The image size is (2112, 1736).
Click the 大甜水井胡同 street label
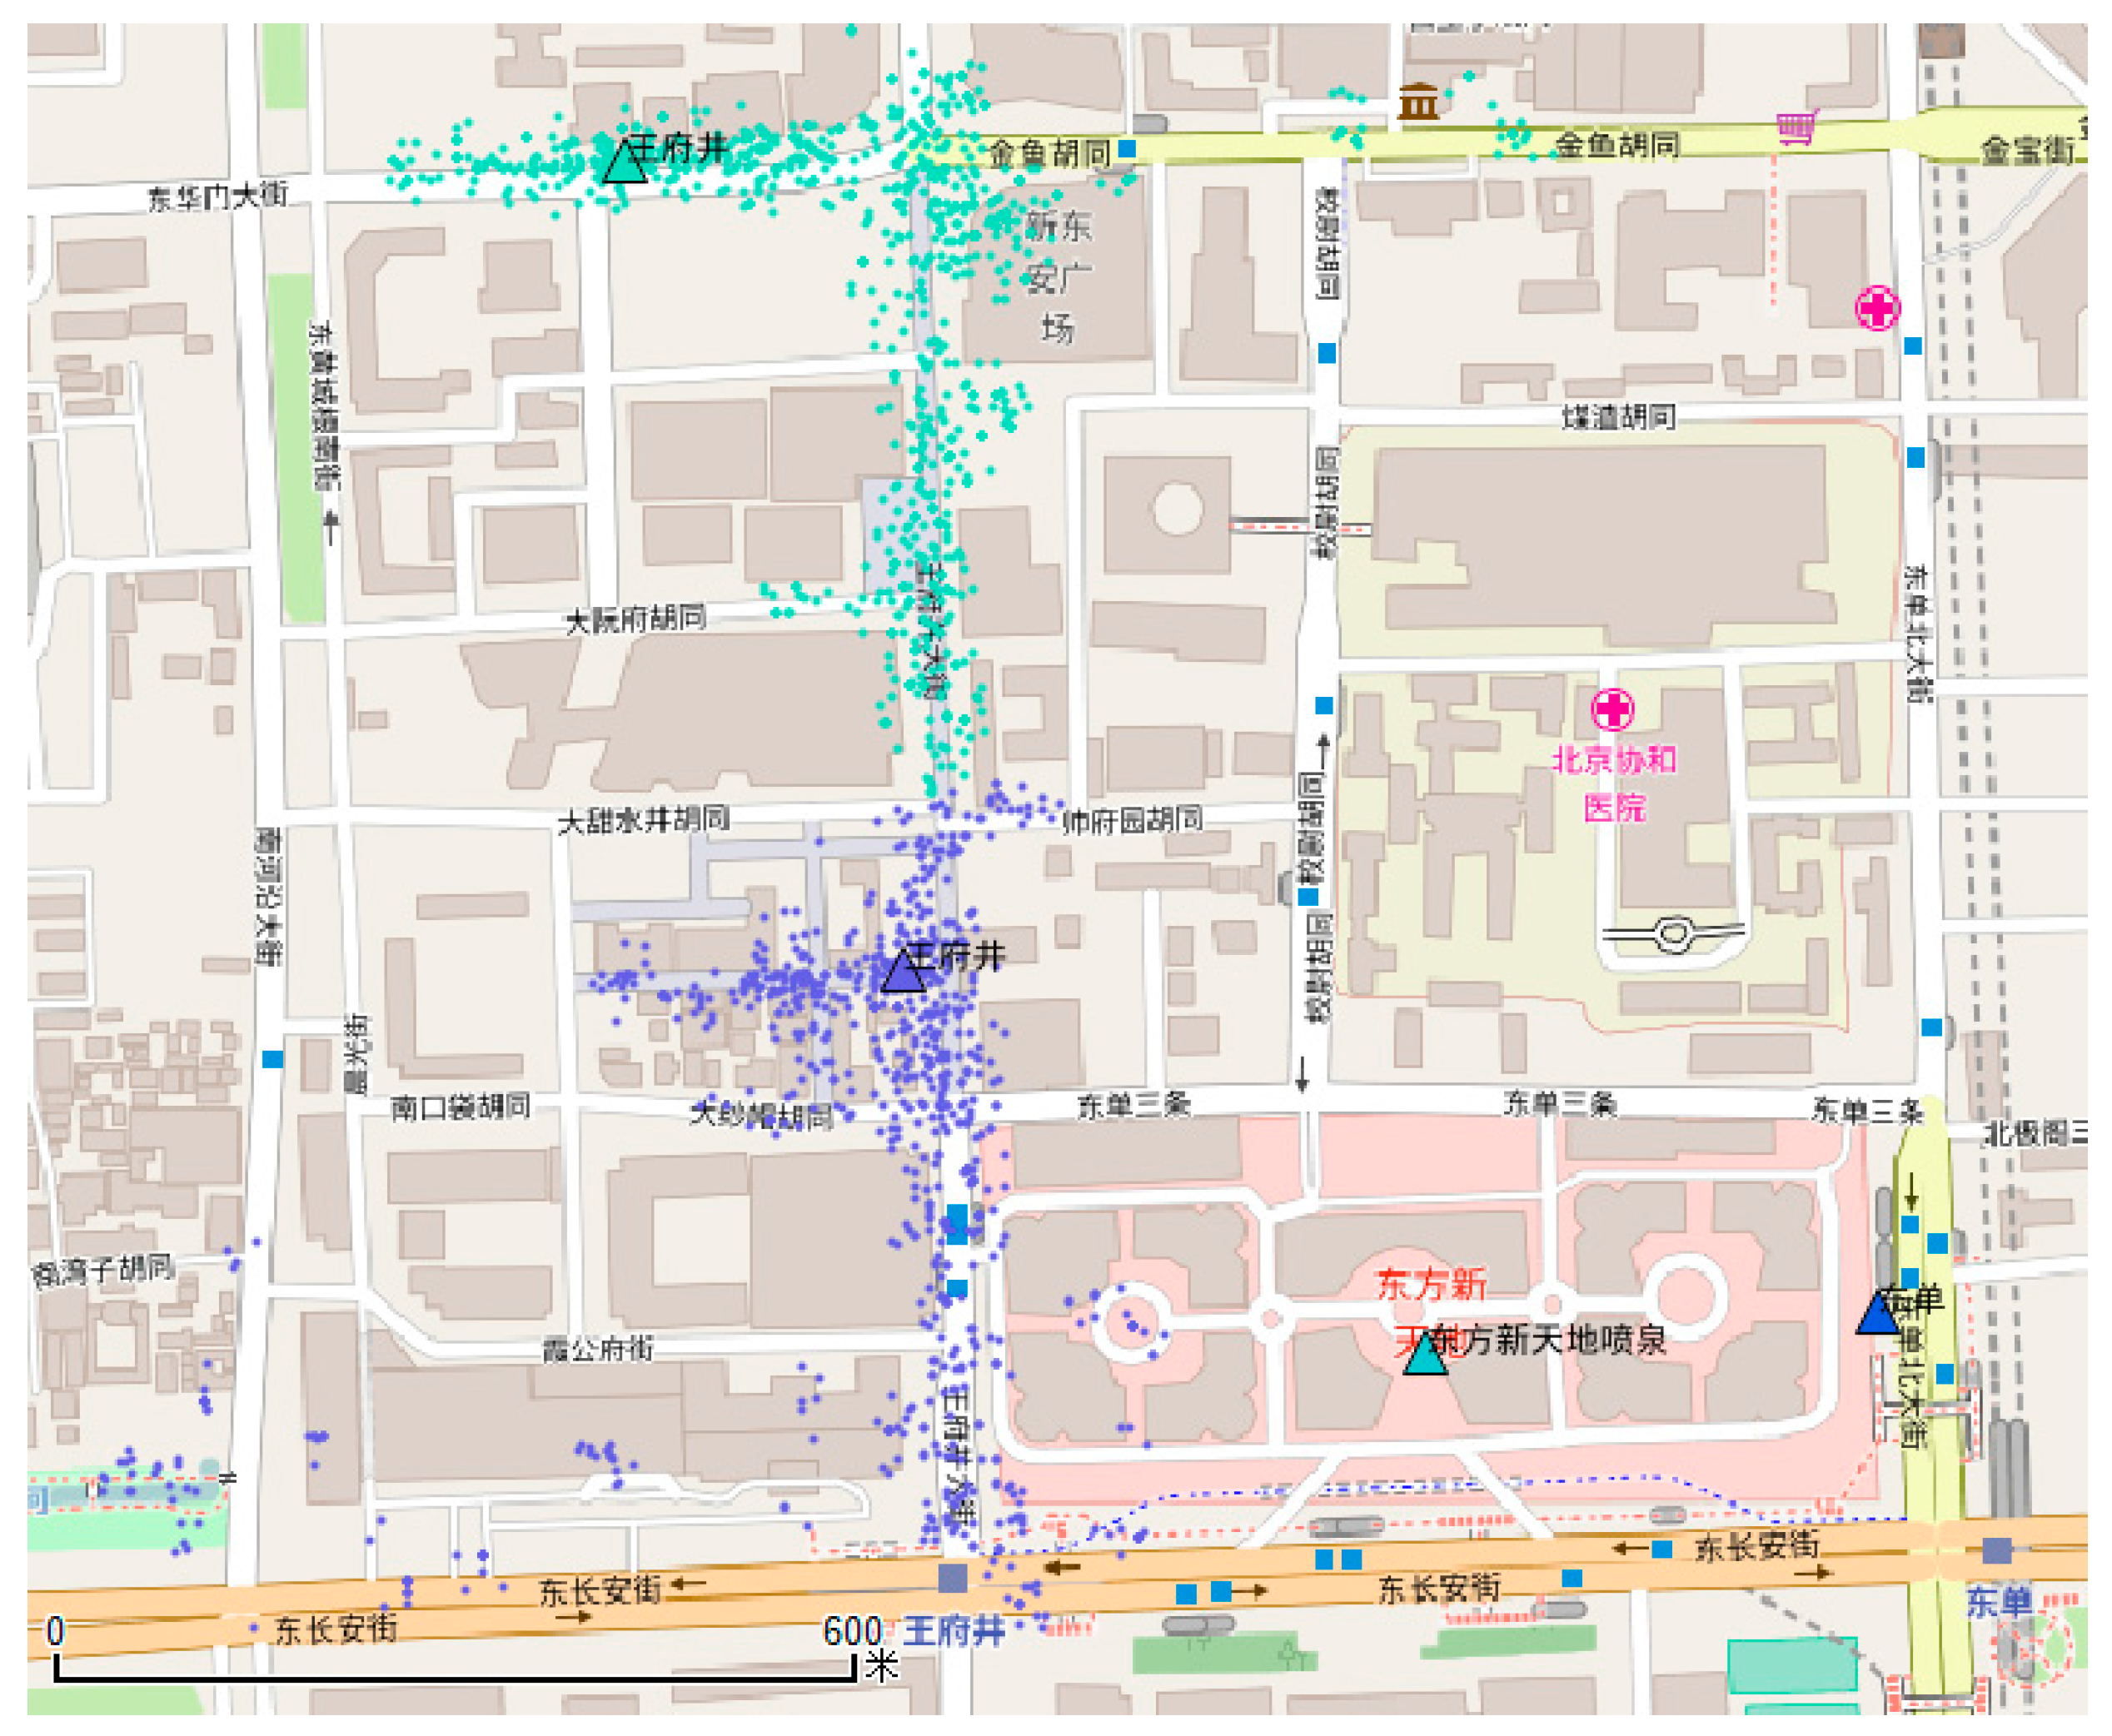644,821
